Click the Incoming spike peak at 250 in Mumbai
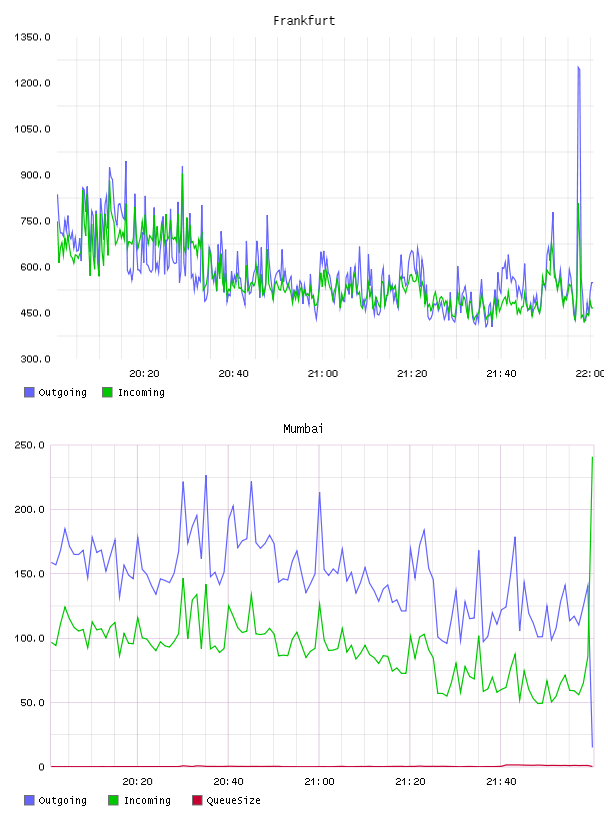 pos(592,458)
